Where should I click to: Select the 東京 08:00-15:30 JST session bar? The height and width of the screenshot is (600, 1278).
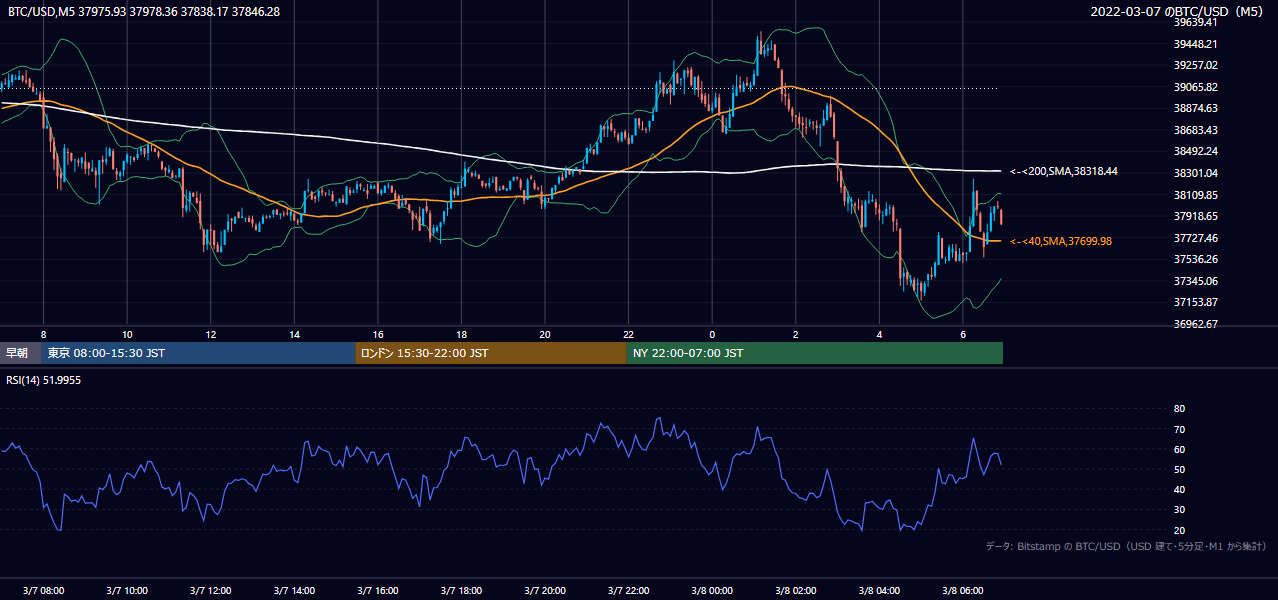(199, 353)
